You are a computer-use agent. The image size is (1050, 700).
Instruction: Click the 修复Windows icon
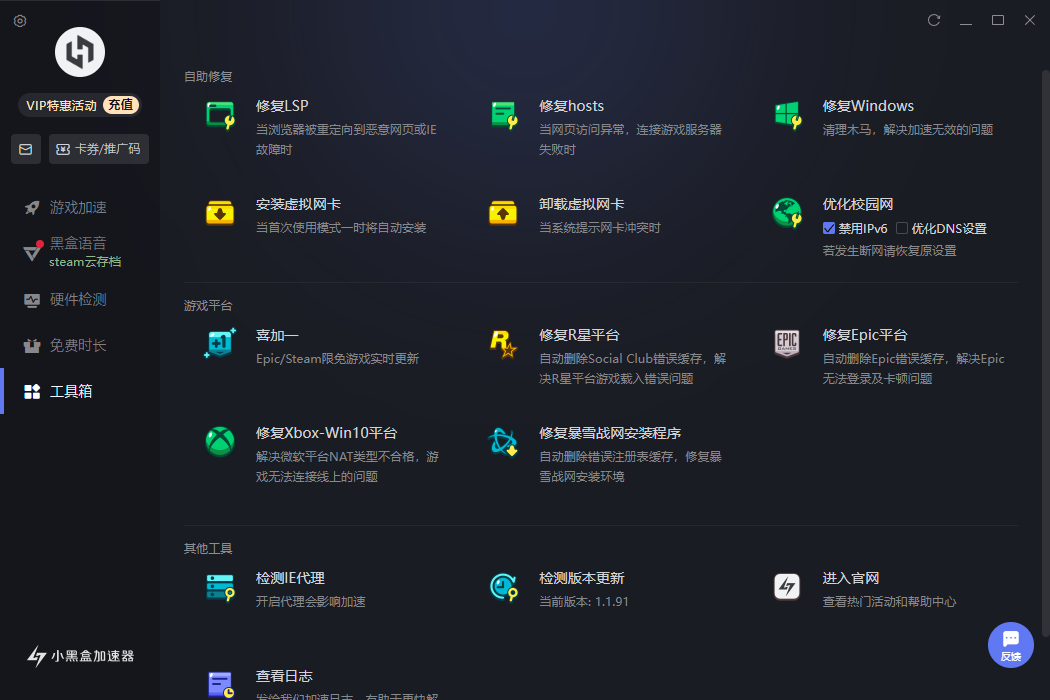[x=788, y=115]
